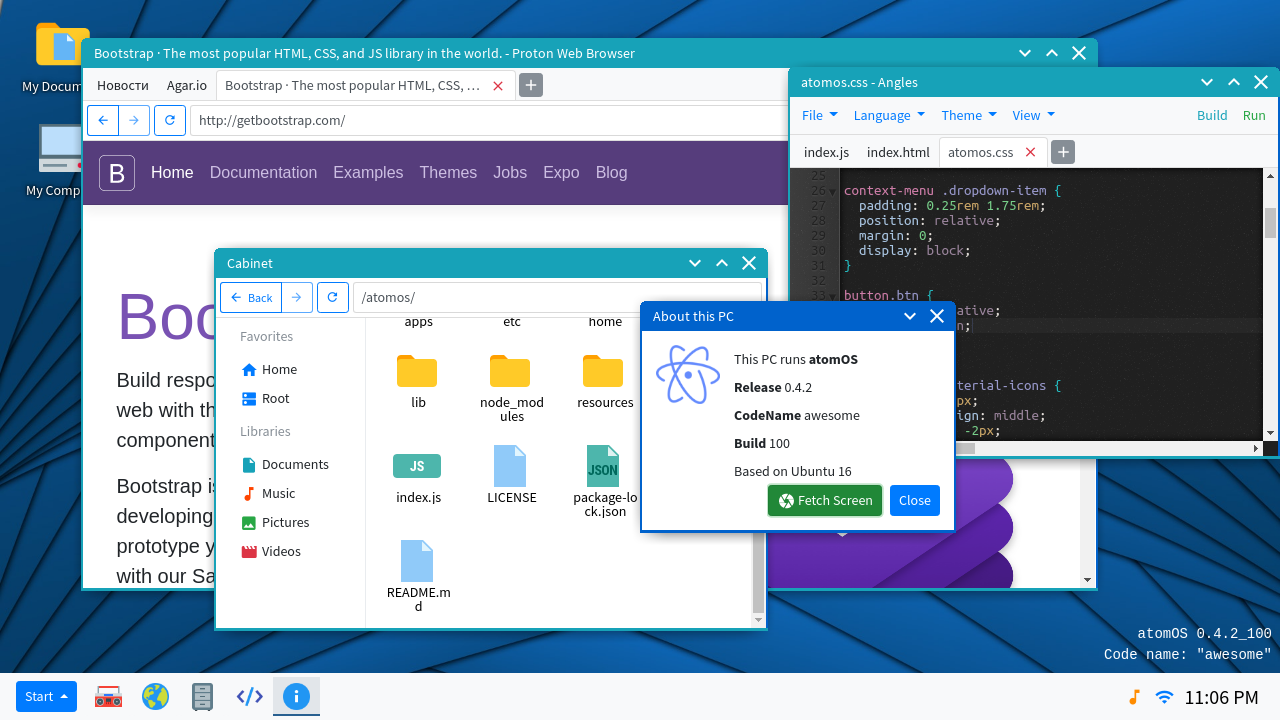The width and height of the screenshot is (1280, 720).
Task: Switch to the index.html tab in Angles
Action: click(x=898, y=152)
